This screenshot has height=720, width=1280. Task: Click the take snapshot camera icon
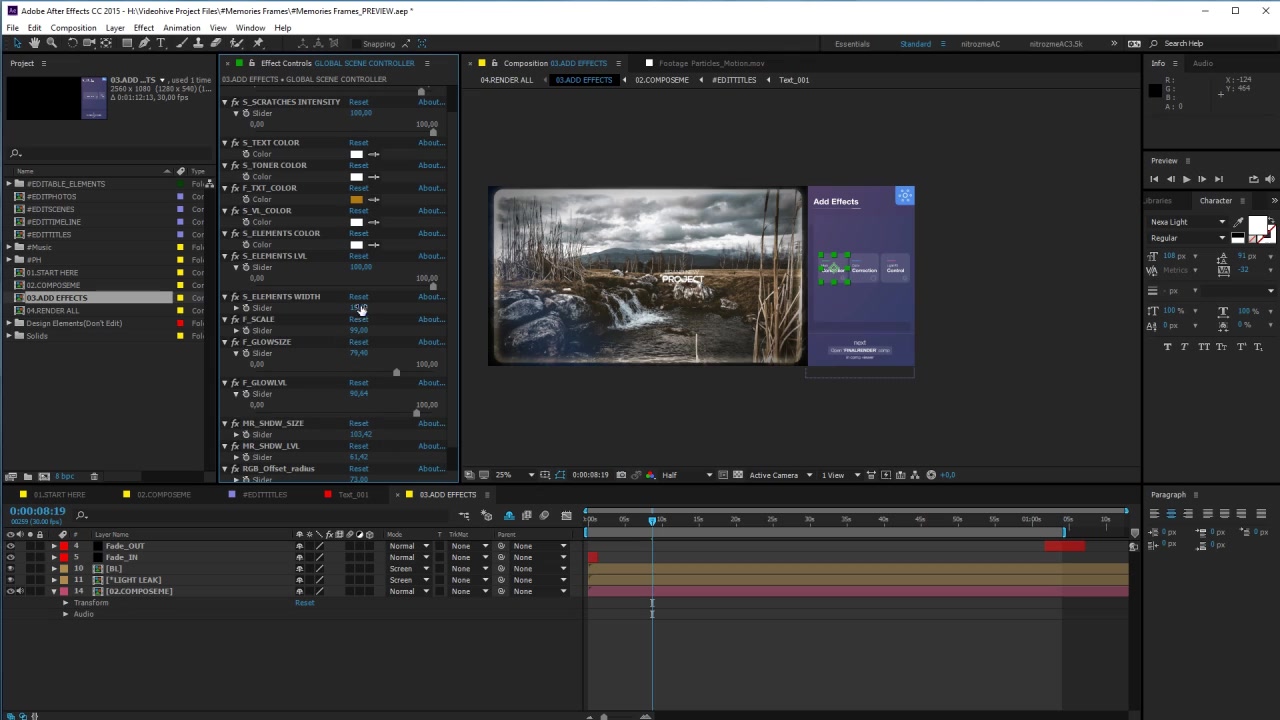click(x=621, y=475)
